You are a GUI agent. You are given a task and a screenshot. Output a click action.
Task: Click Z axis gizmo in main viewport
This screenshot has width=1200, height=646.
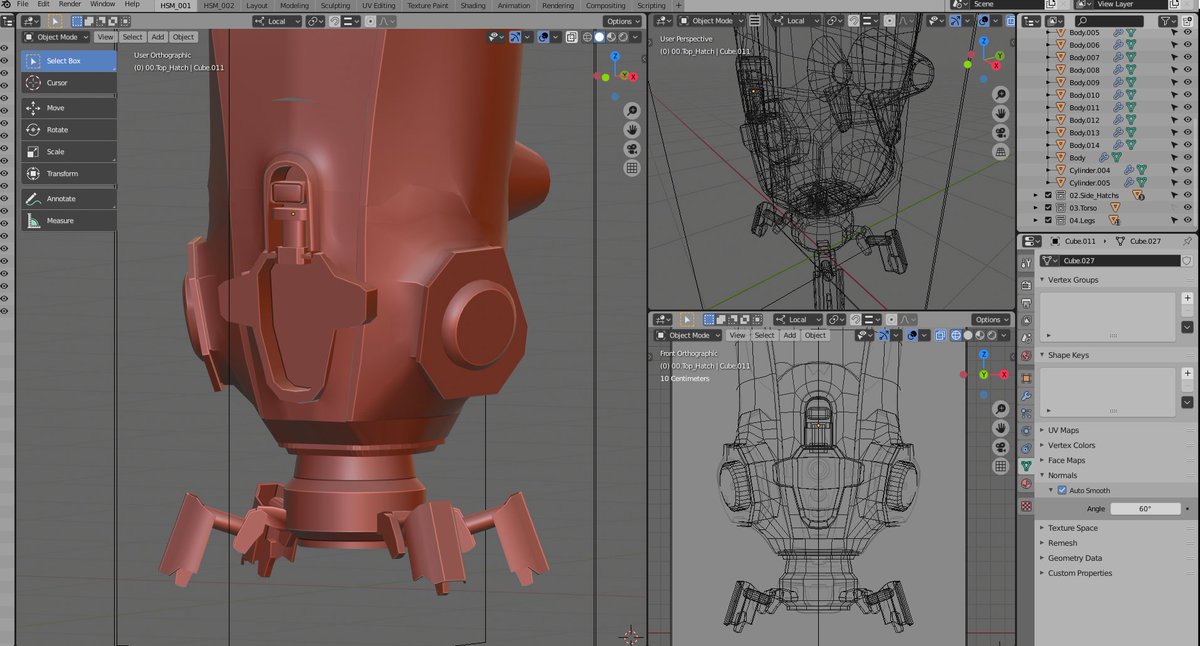click(614, 57)
